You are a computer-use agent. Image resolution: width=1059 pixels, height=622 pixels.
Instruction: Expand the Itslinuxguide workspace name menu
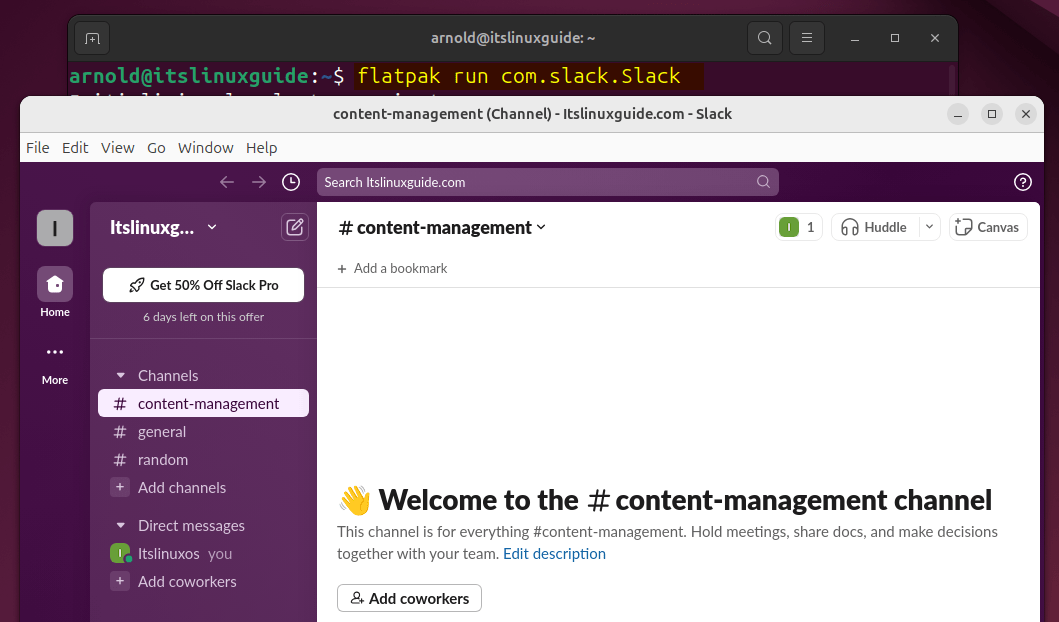pyautogui.click(x=164, y=227)
